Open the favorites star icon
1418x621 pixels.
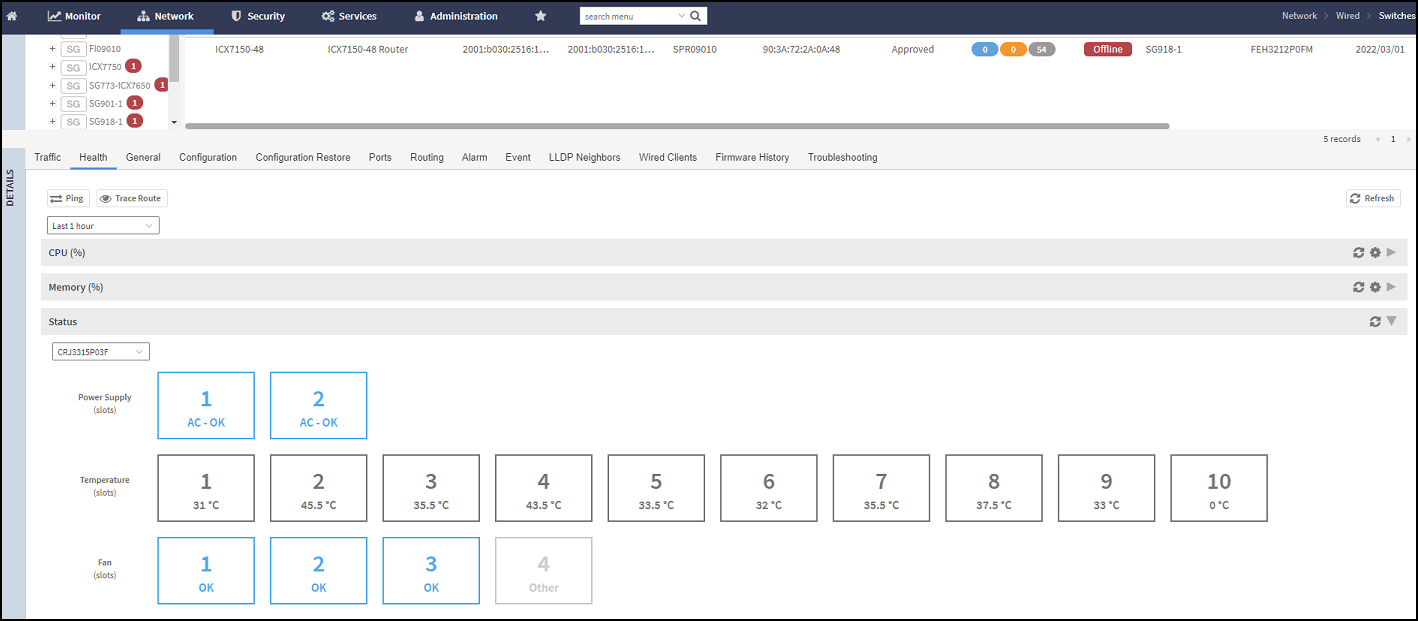541,16
